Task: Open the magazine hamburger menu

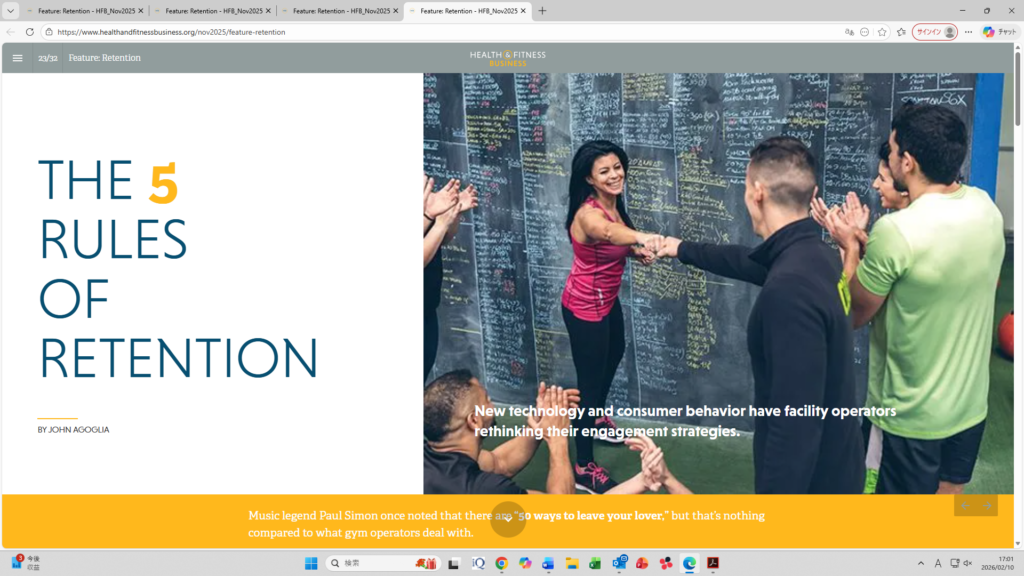Action: click(x=17, y=58)
